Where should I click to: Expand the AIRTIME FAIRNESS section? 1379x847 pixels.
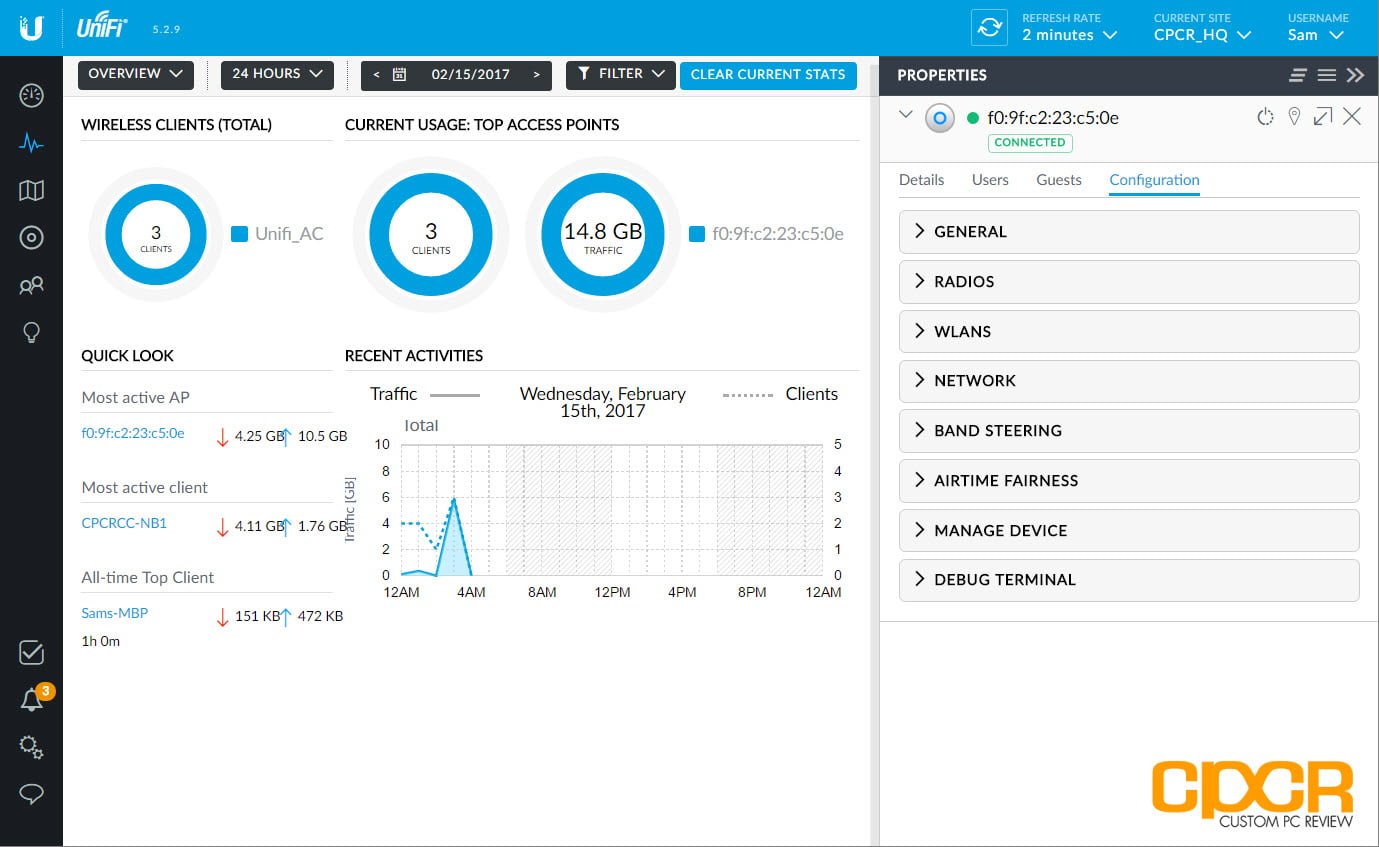pyautogui.click(x=1129, y=480)
